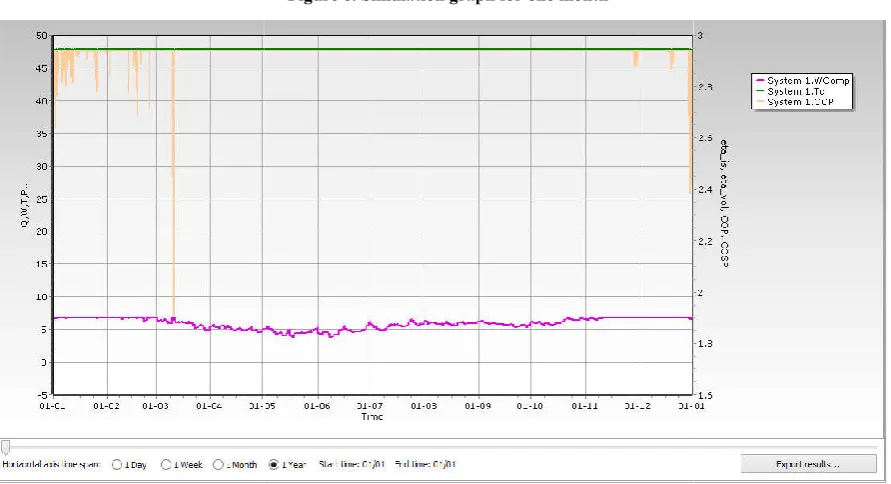
Task: Click the Start time 01/01 label
Action: [x=352, y=464]
